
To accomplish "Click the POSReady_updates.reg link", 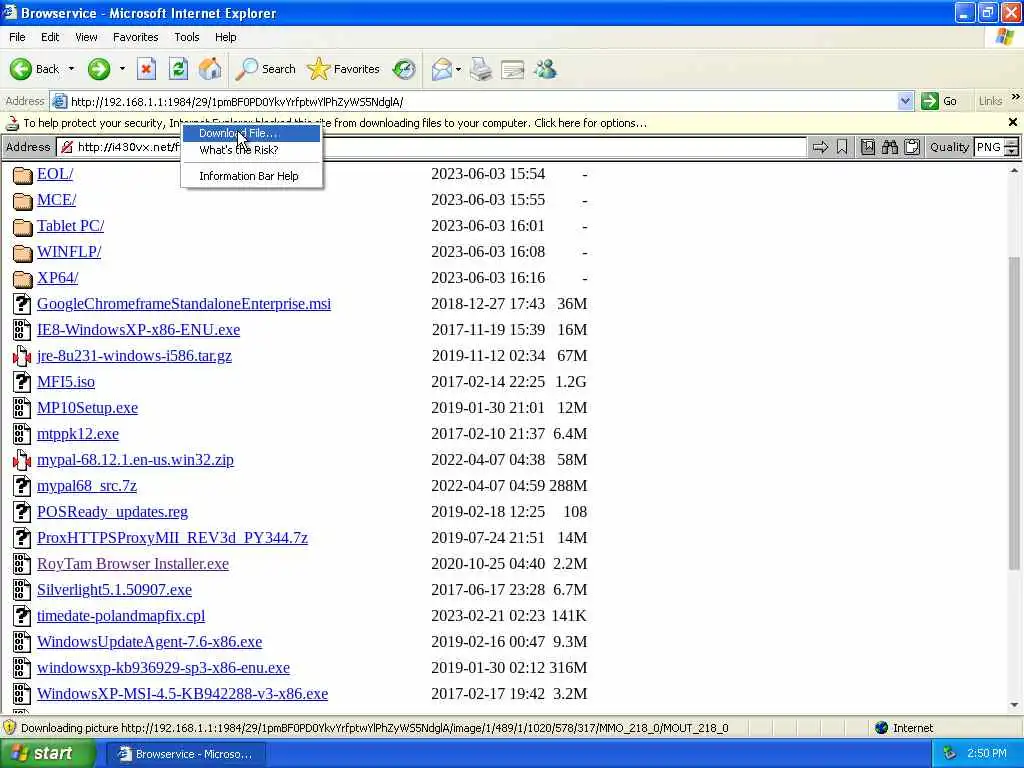I will click(112, 512).
